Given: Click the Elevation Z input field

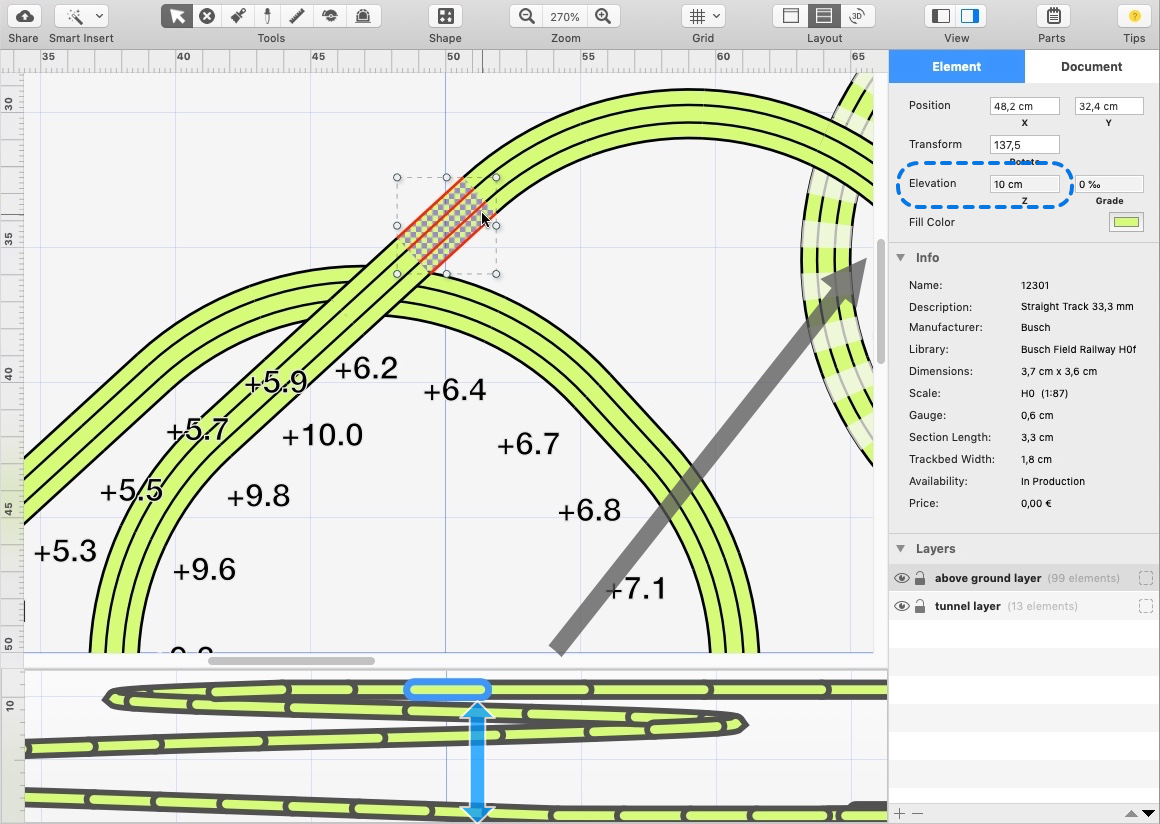Looking at the screenshot, I should tap(1024, 184).
